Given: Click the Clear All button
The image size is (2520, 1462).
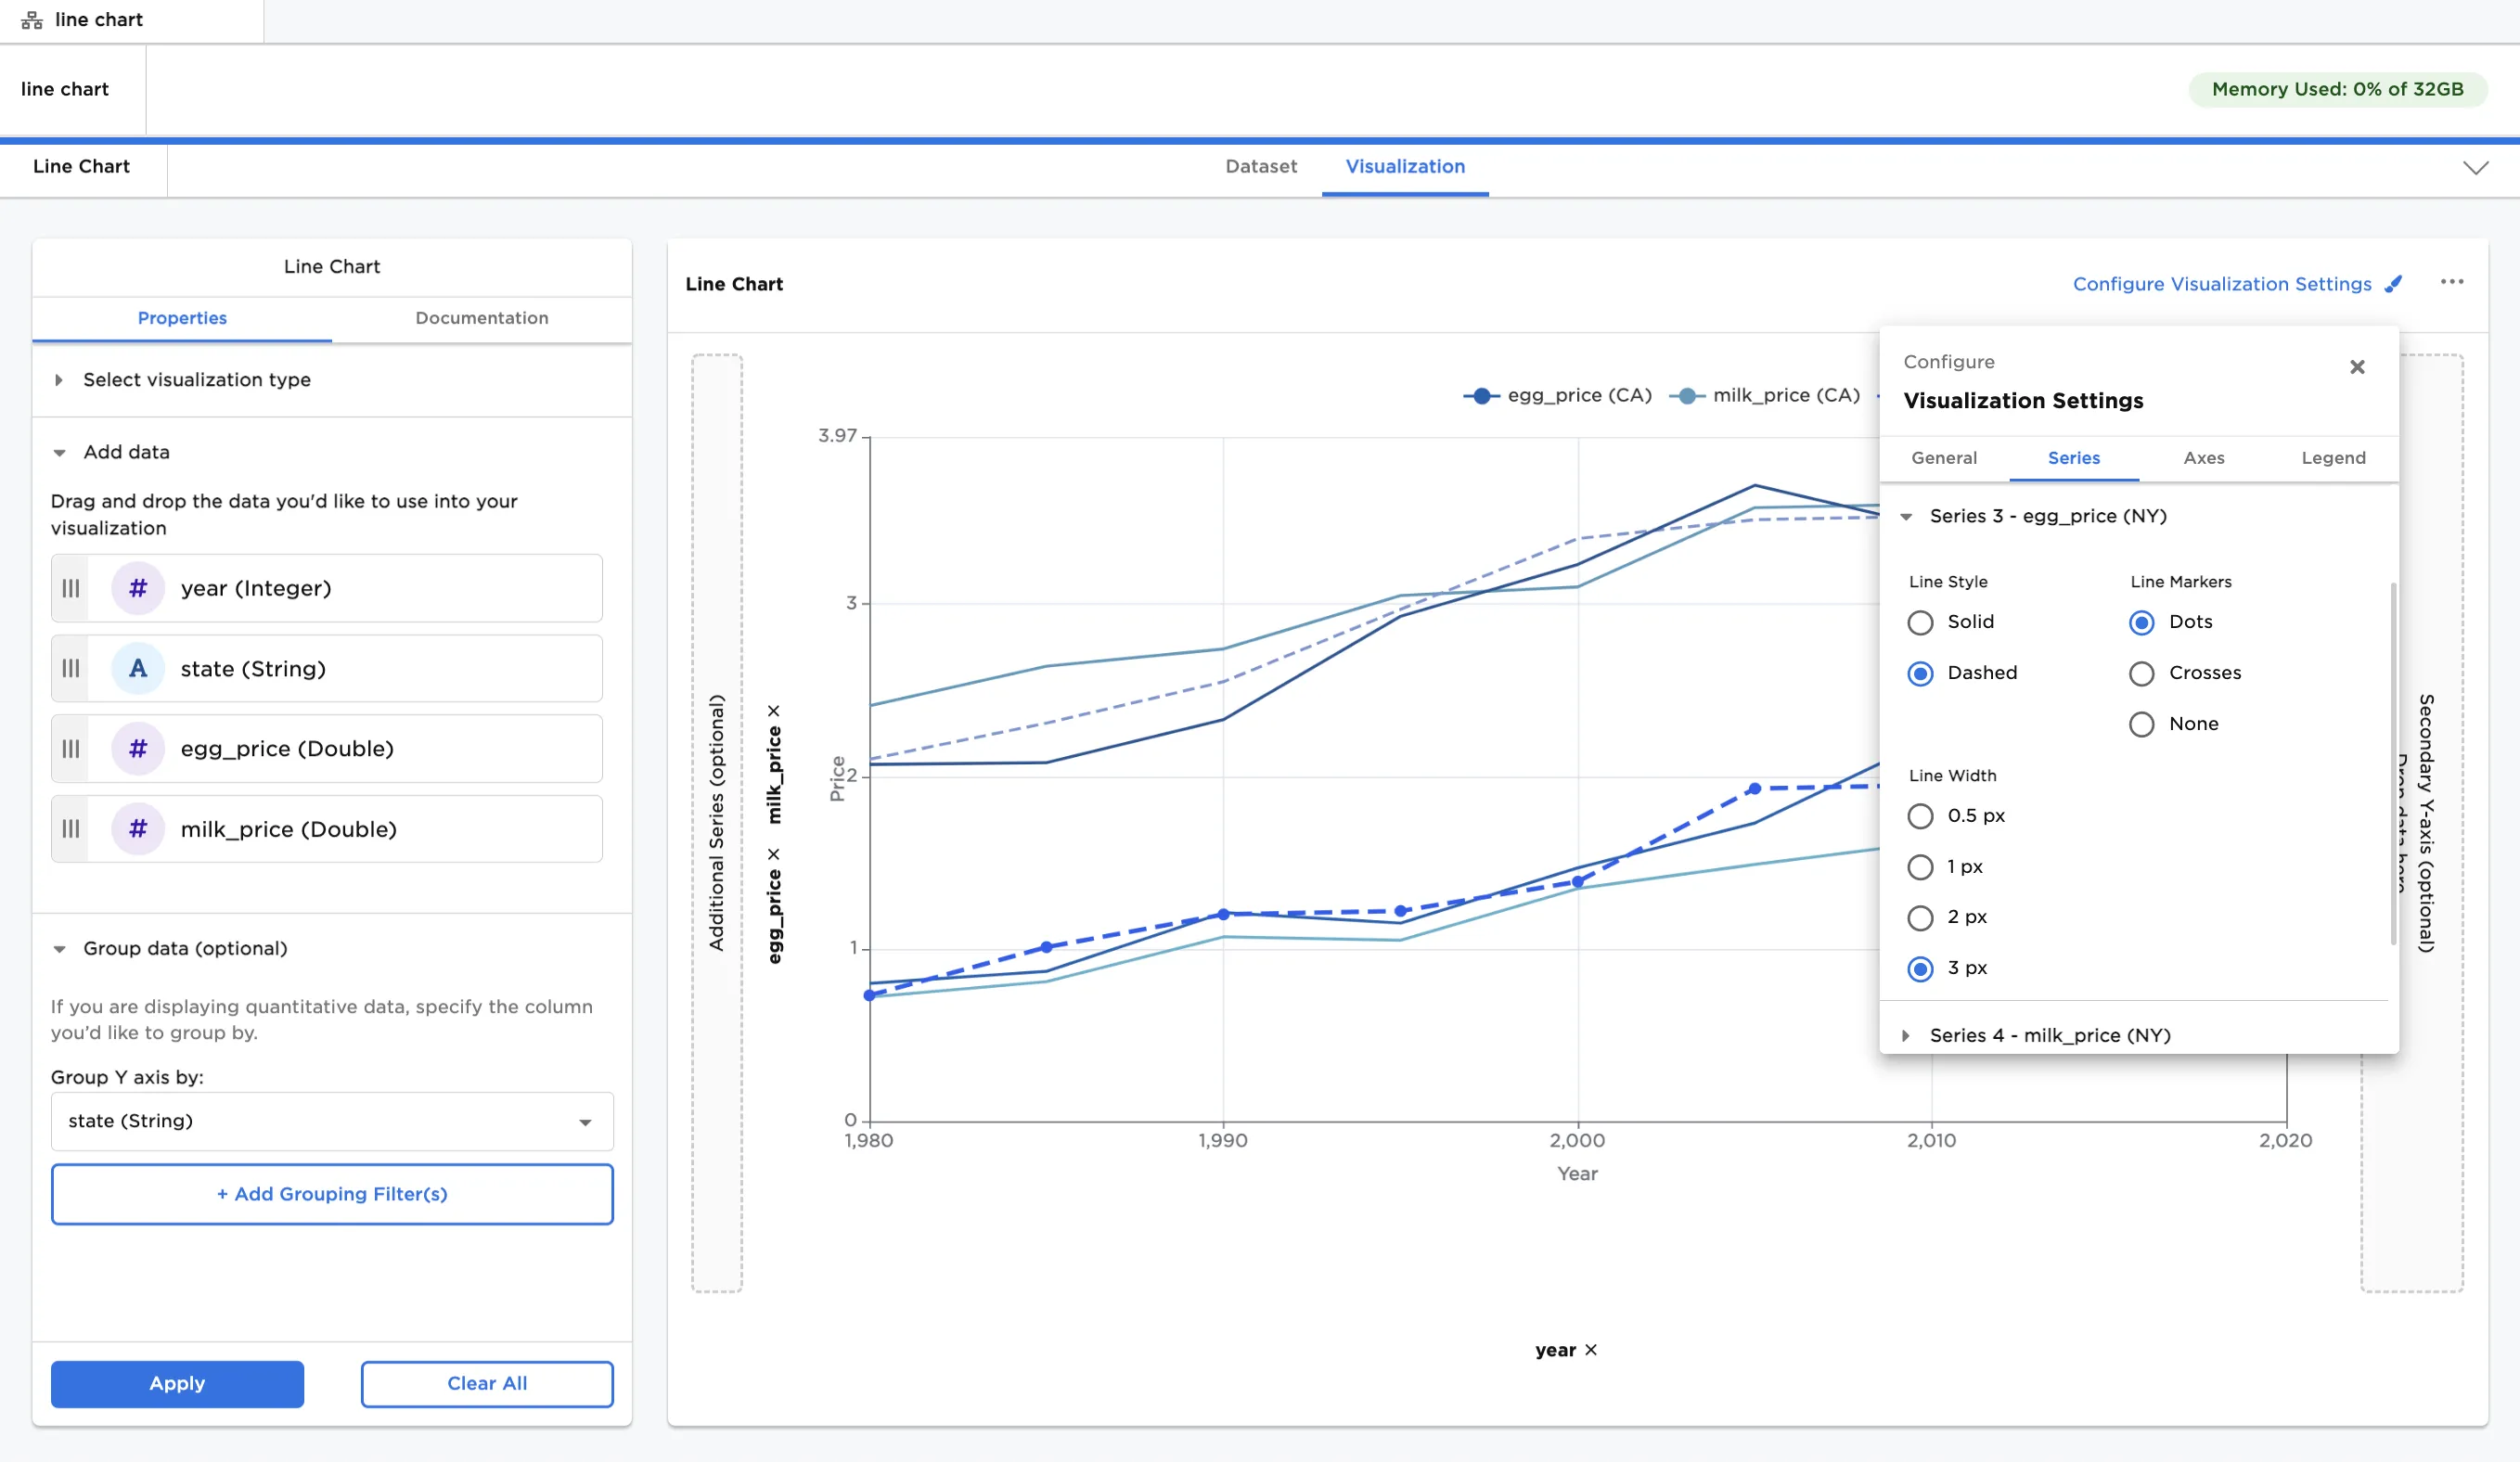Looking at the screenshot, I should pyautogui.click(x=487, y=1384).
